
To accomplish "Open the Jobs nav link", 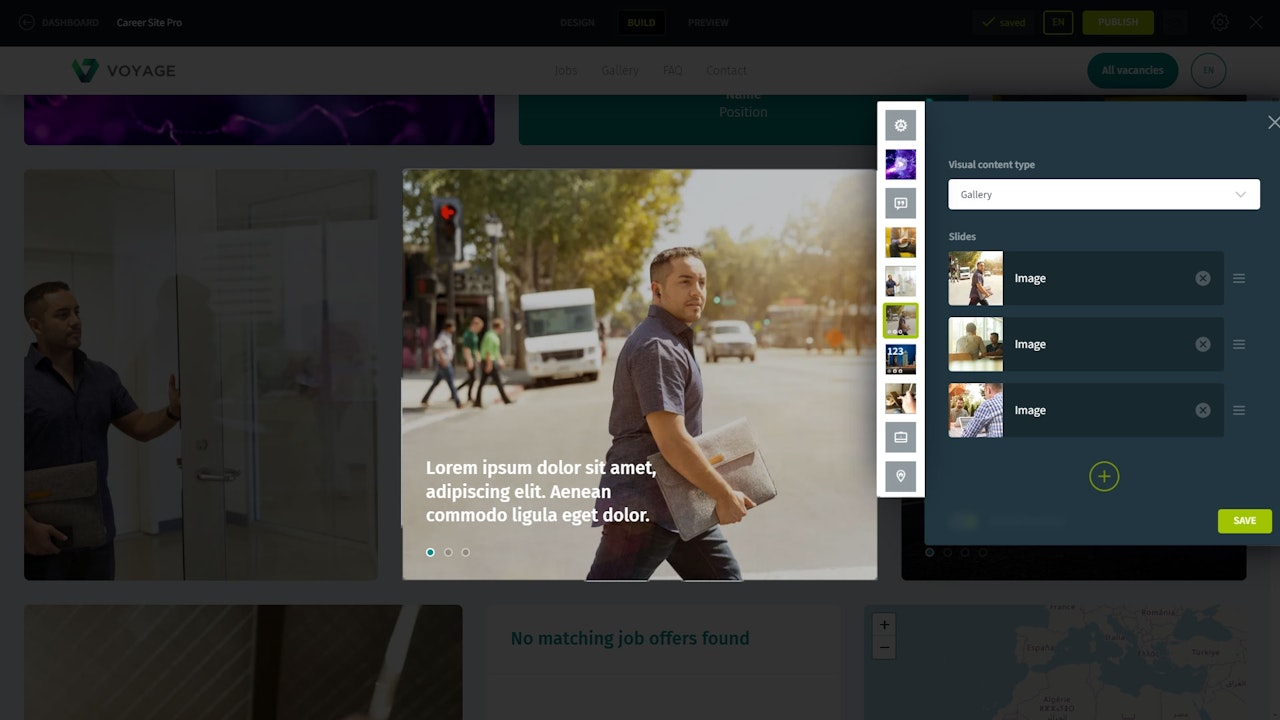I will (566, 70).
